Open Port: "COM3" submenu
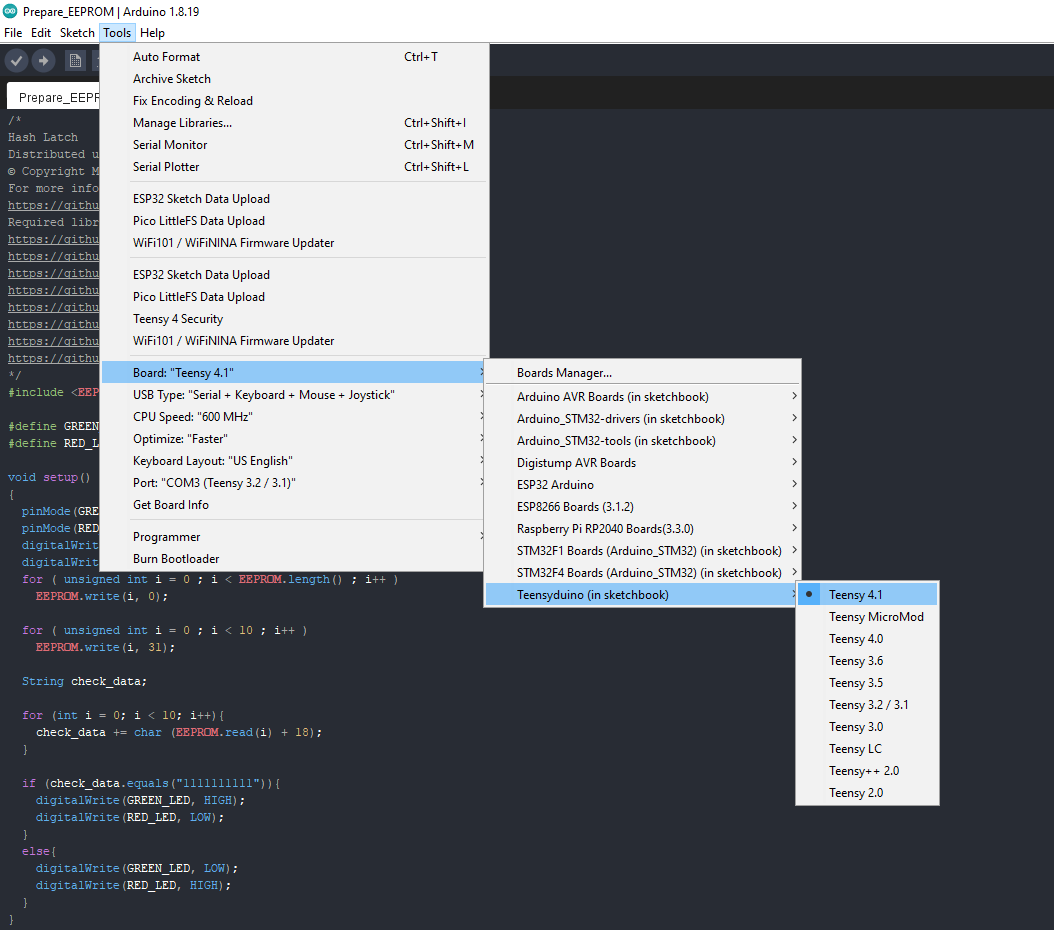This screenshot has height=930, width=1054. coord(294,483)
